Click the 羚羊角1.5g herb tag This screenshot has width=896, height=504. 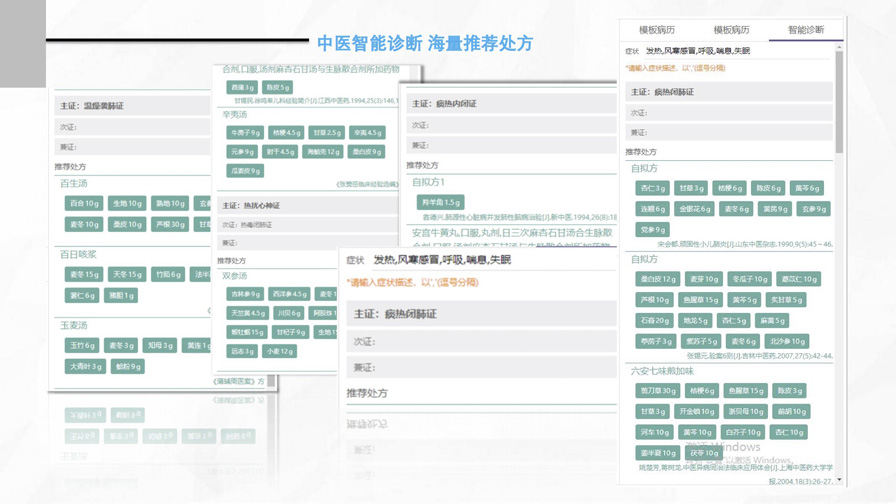click(440, 203)
